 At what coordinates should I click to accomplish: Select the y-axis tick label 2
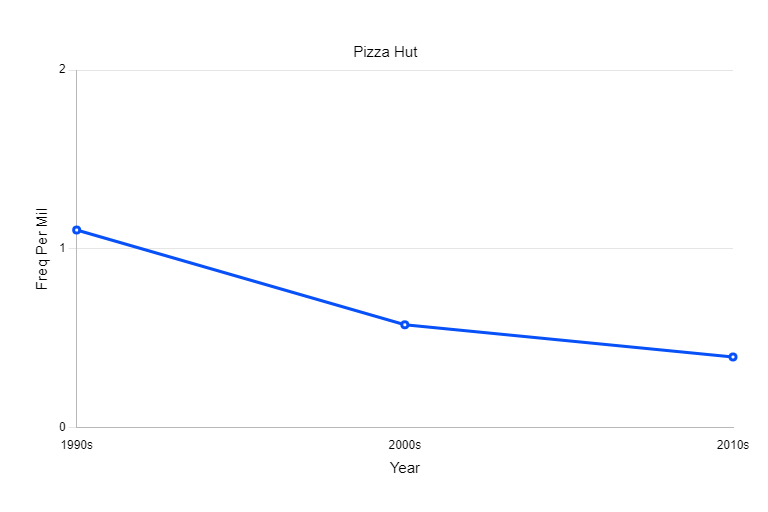[x=62, y=70]
